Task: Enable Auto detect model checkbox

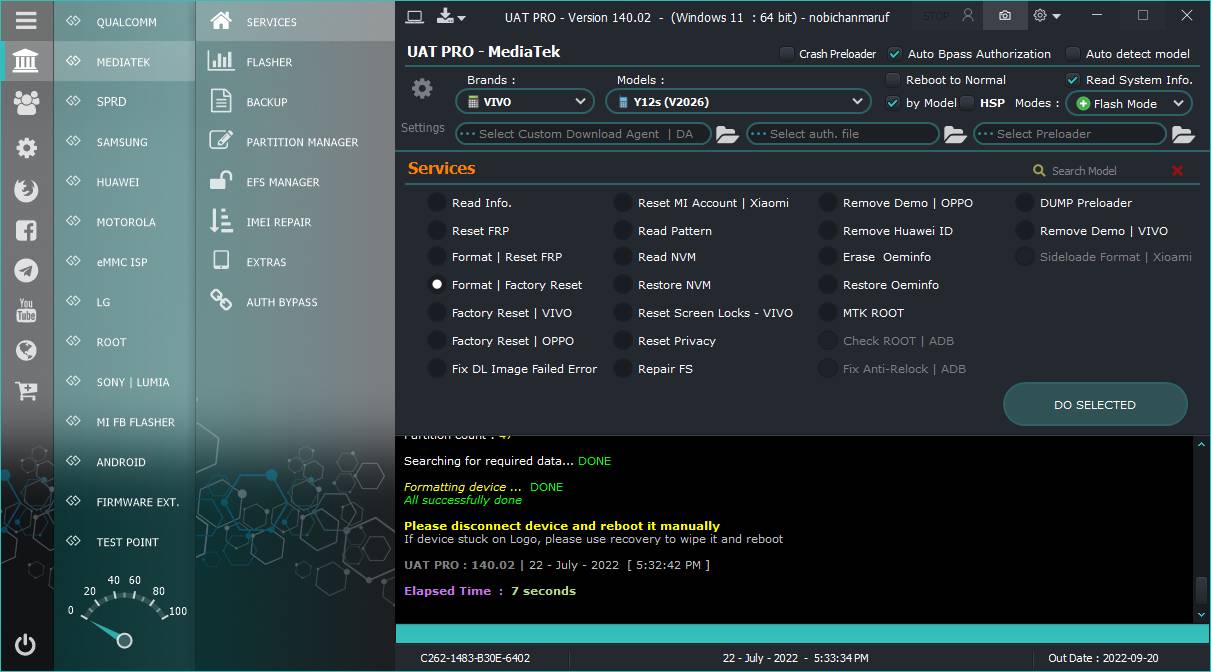Action: click(1073, 54)
